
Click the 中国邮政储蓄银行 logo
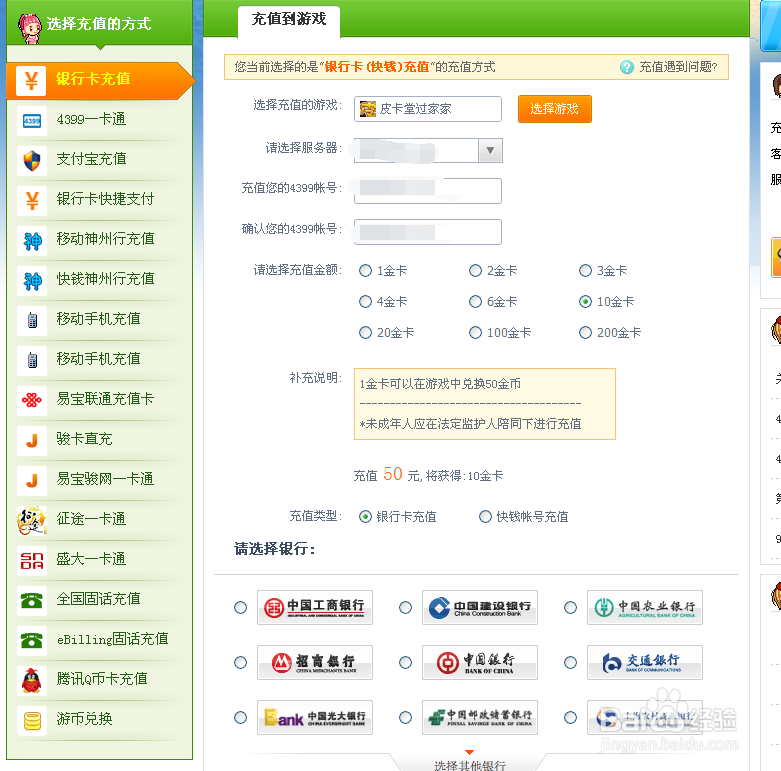click(480, 717)
